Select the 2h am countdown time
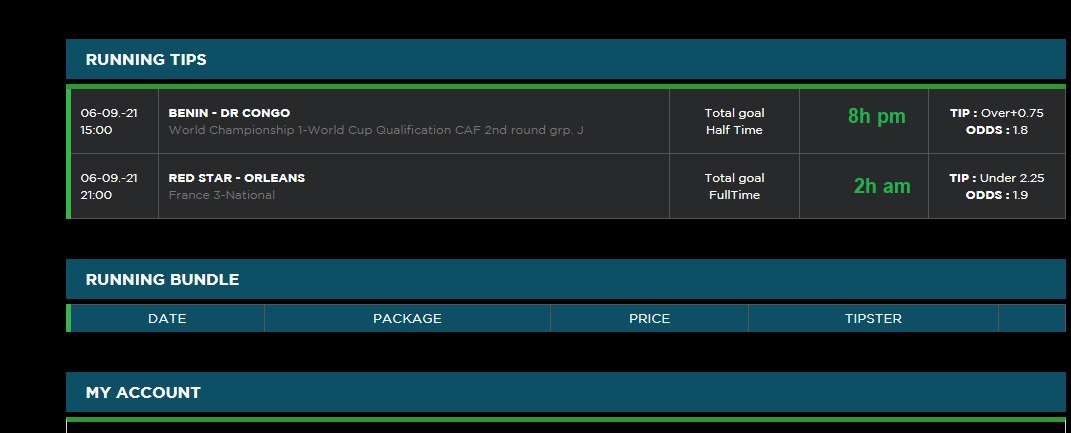The width and height of the screenshot is (1071, 433). coord(881,186)
